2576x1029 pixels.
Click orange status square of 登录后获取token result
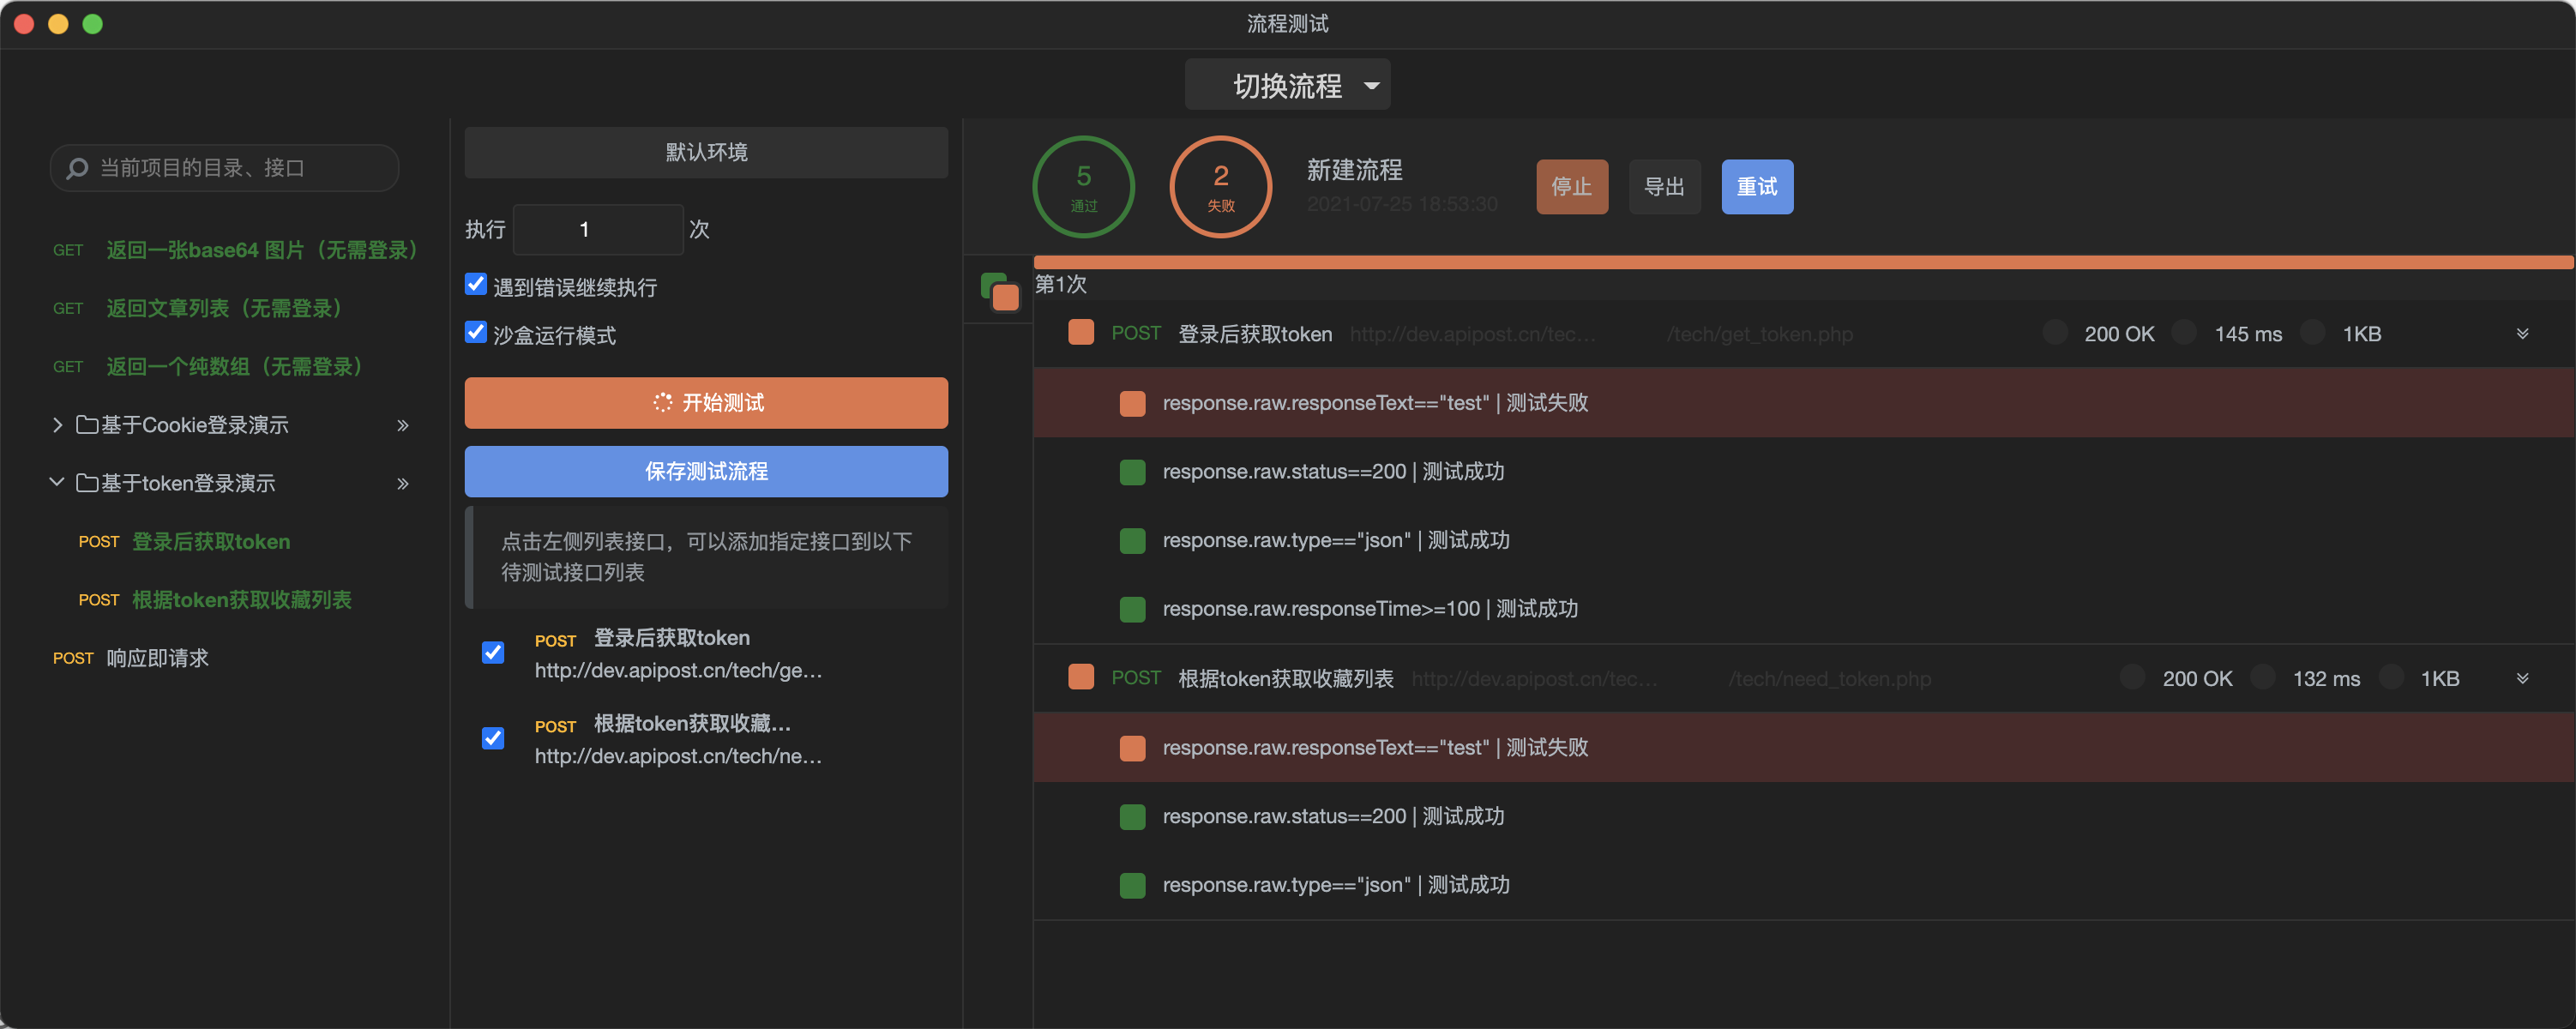pos(1080,333)
